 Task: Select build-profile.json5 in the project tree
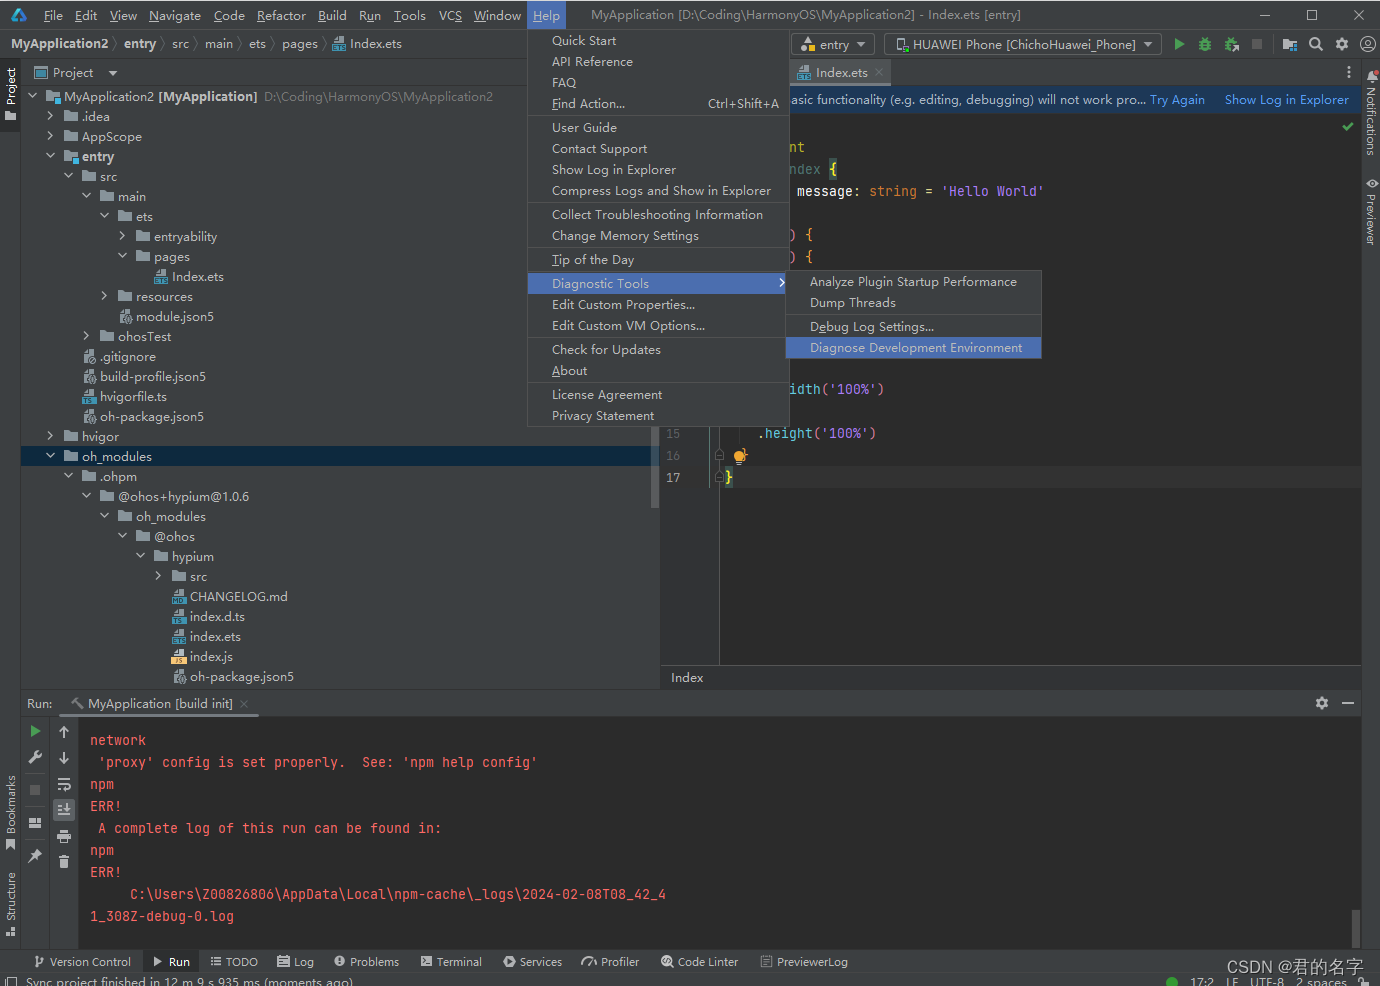152,376
